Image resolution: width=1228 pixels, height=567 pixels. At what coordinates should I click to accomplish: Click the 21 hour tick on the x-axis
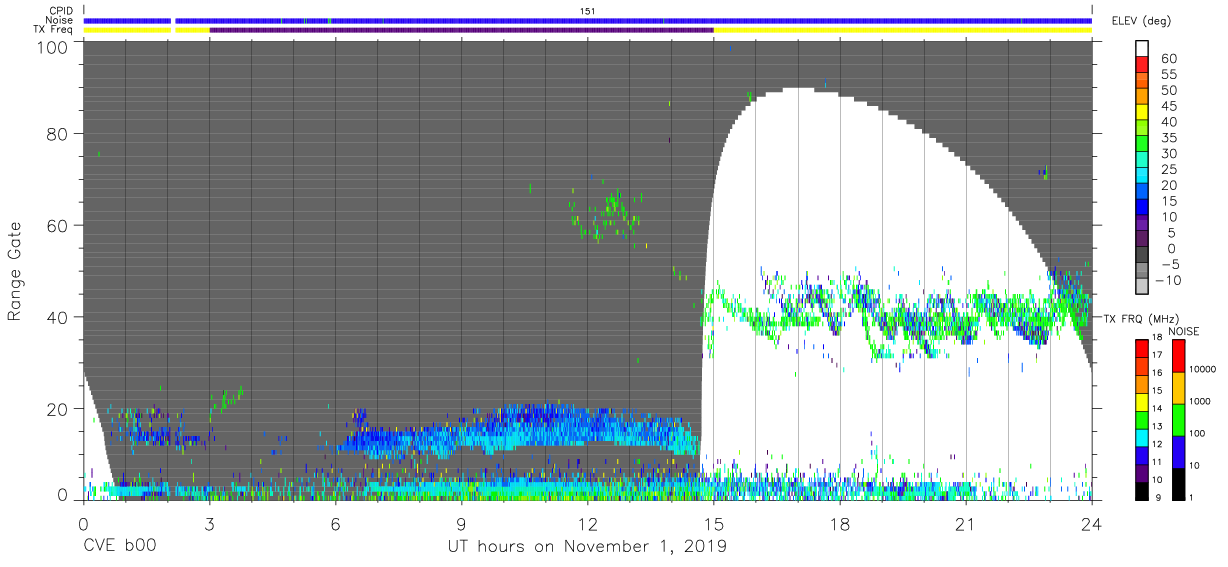click(966, 523)
